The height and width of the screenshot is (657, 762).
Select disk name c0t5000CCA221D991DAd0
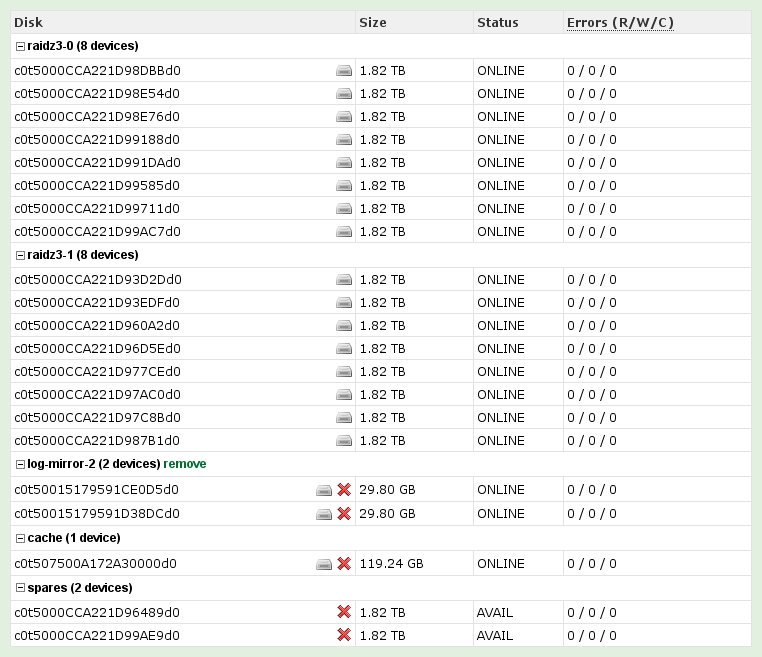(97, 162)
